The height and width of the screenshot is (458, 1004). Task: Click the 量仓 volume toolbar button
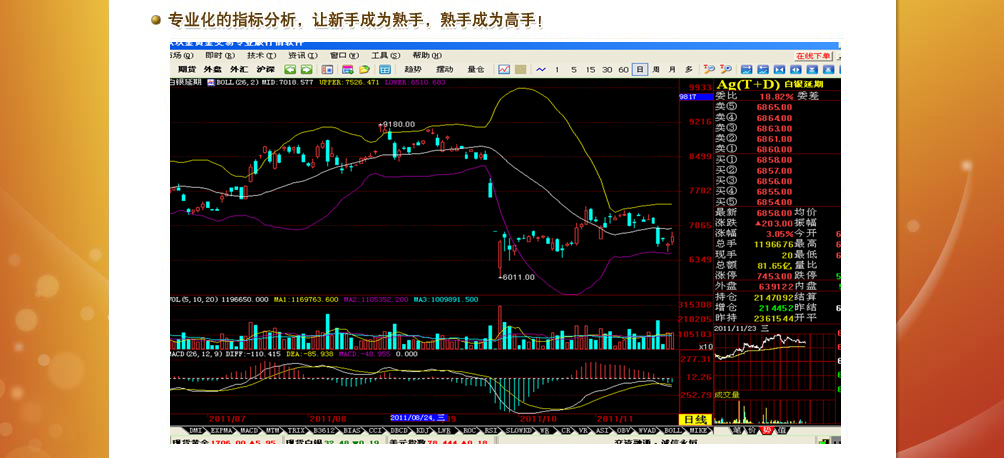click(476, 69)
